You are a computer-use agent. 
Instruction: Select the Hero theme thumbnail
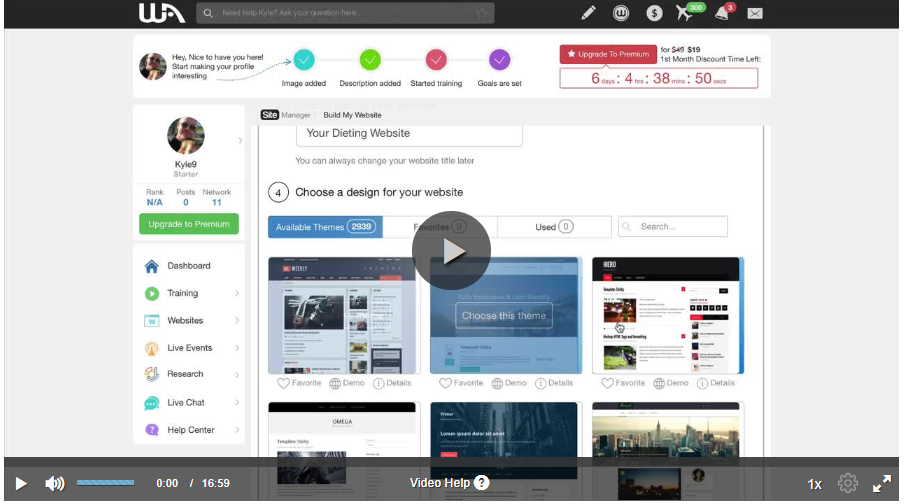pyautogui.click(x=668, y=315)
